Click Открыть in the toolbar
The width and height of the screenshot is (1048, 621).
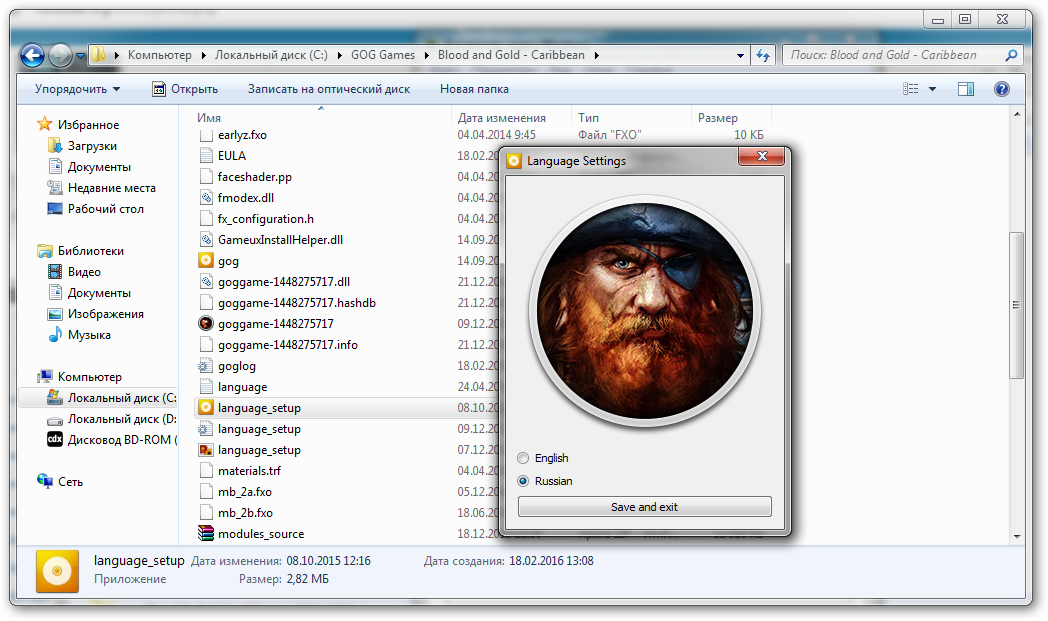point(185,89)
